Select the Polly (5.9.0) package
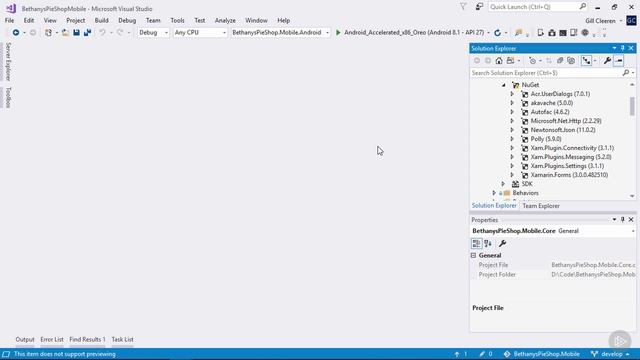The image size is (640, 360). point(546,139)
